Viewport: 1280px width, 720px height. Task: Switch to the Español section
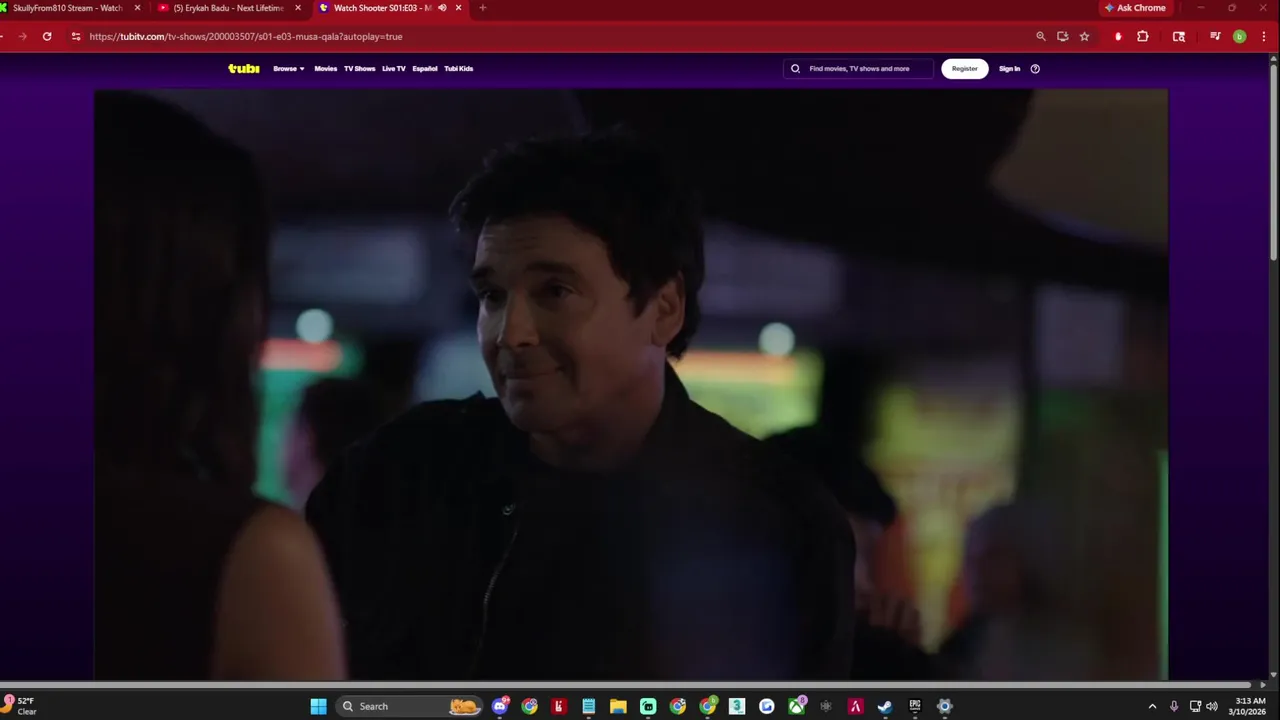click(425, 69)
